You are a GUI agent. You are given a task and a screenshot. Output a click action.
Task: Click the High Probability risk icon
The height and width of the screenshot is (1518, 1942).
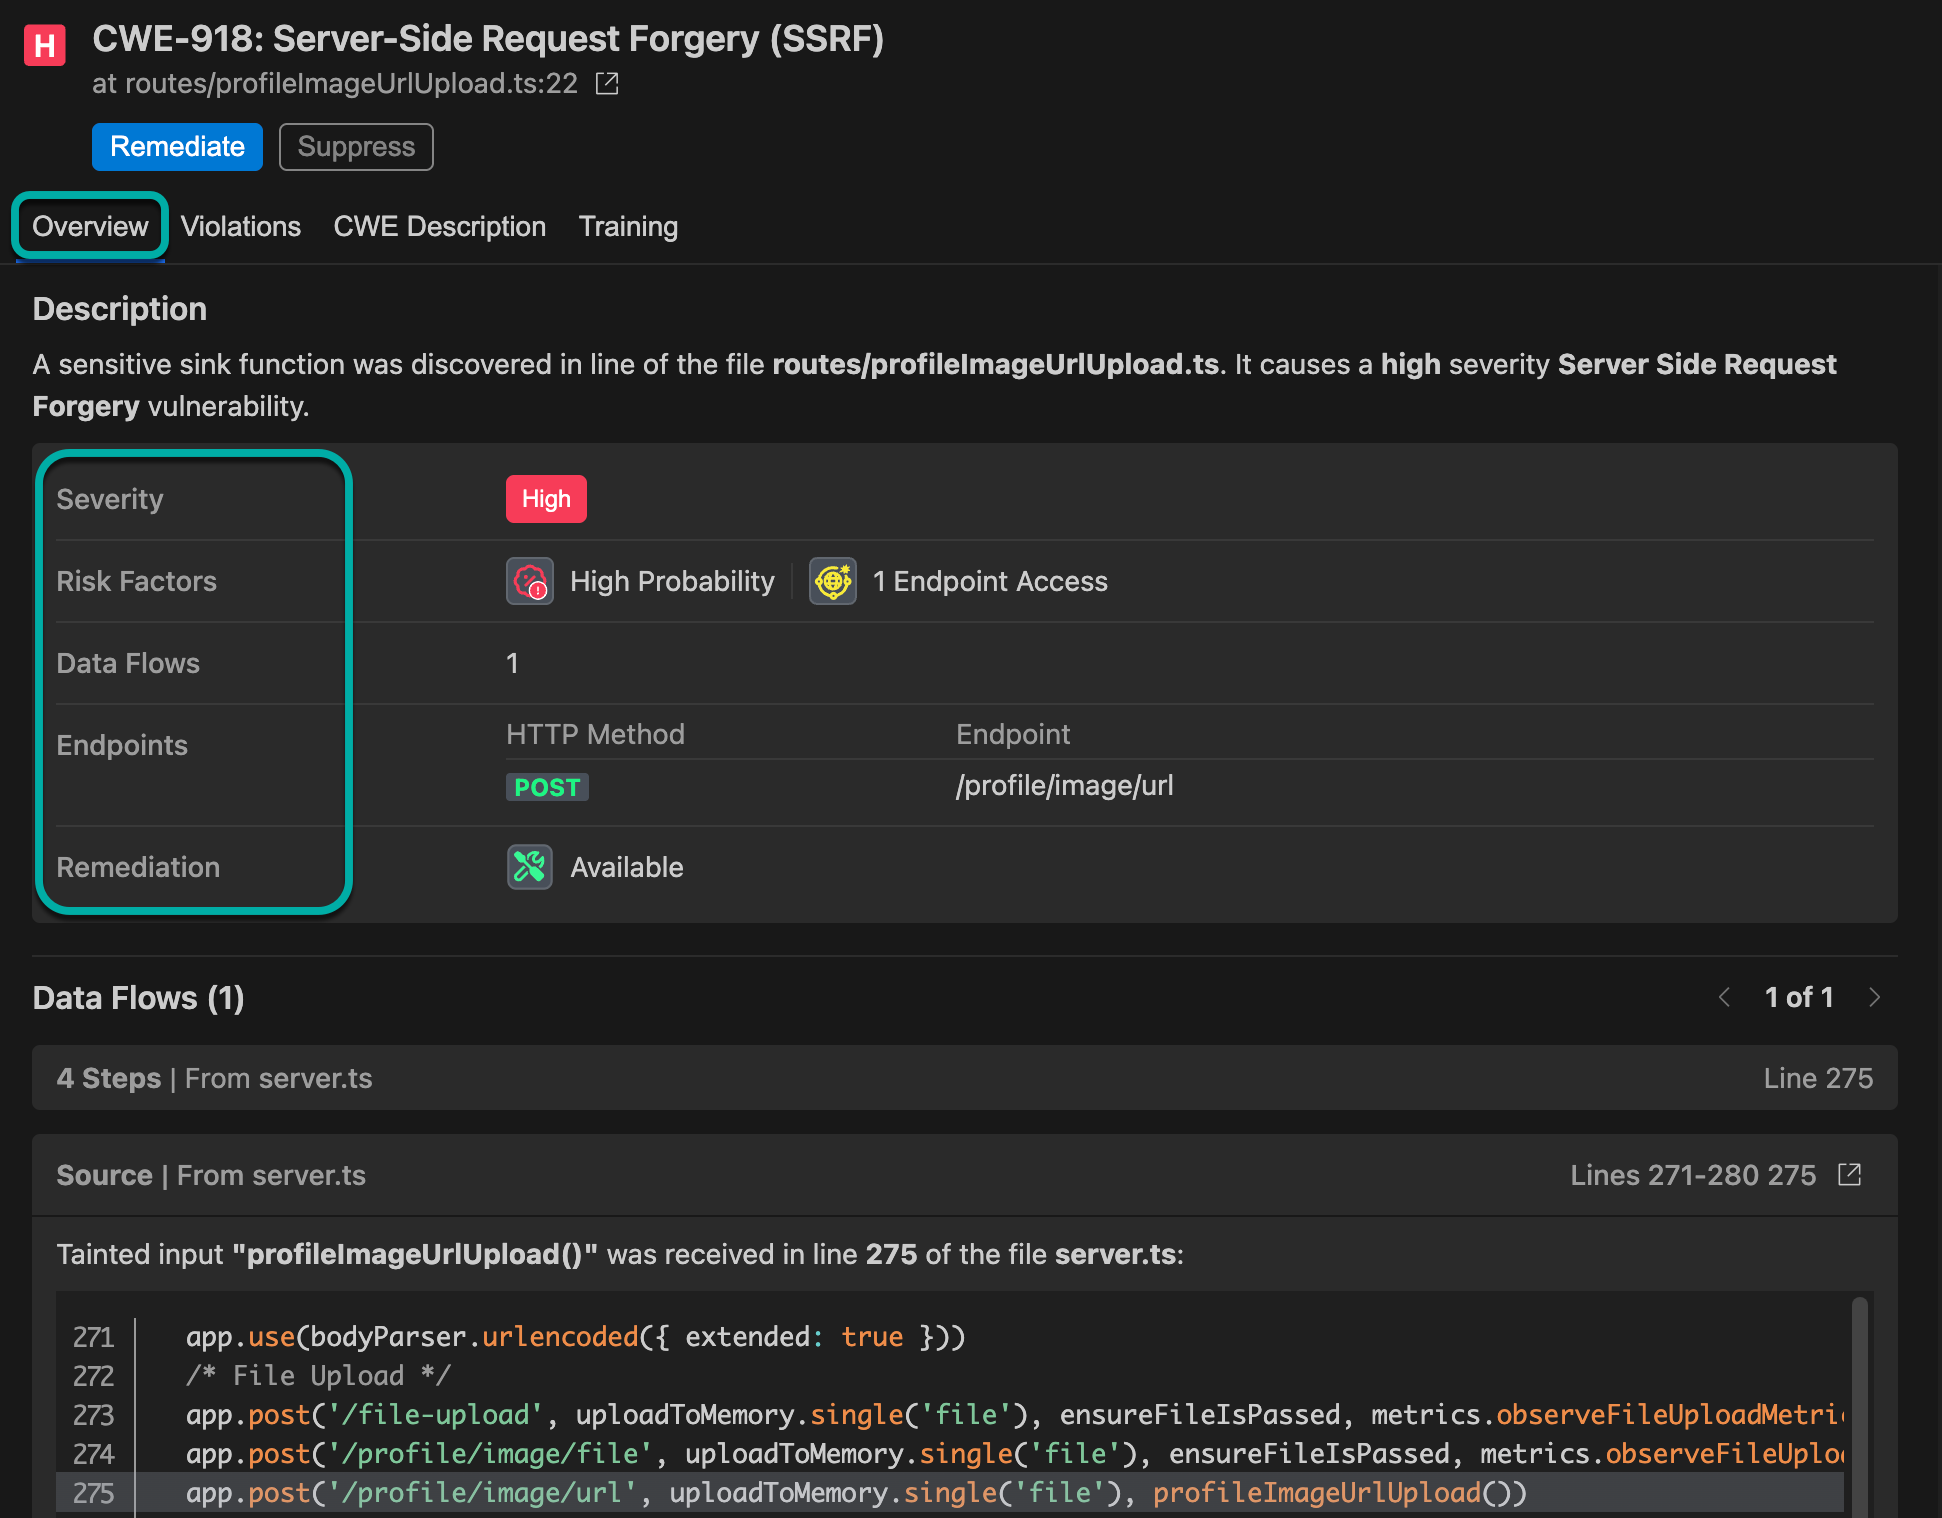tap(530, 581)
